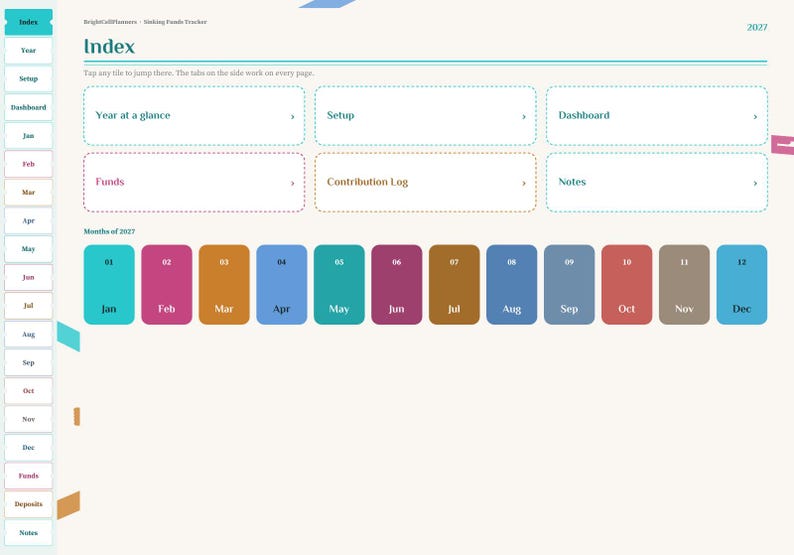Select the Feb side tab
794x555 pixels.
28,164
